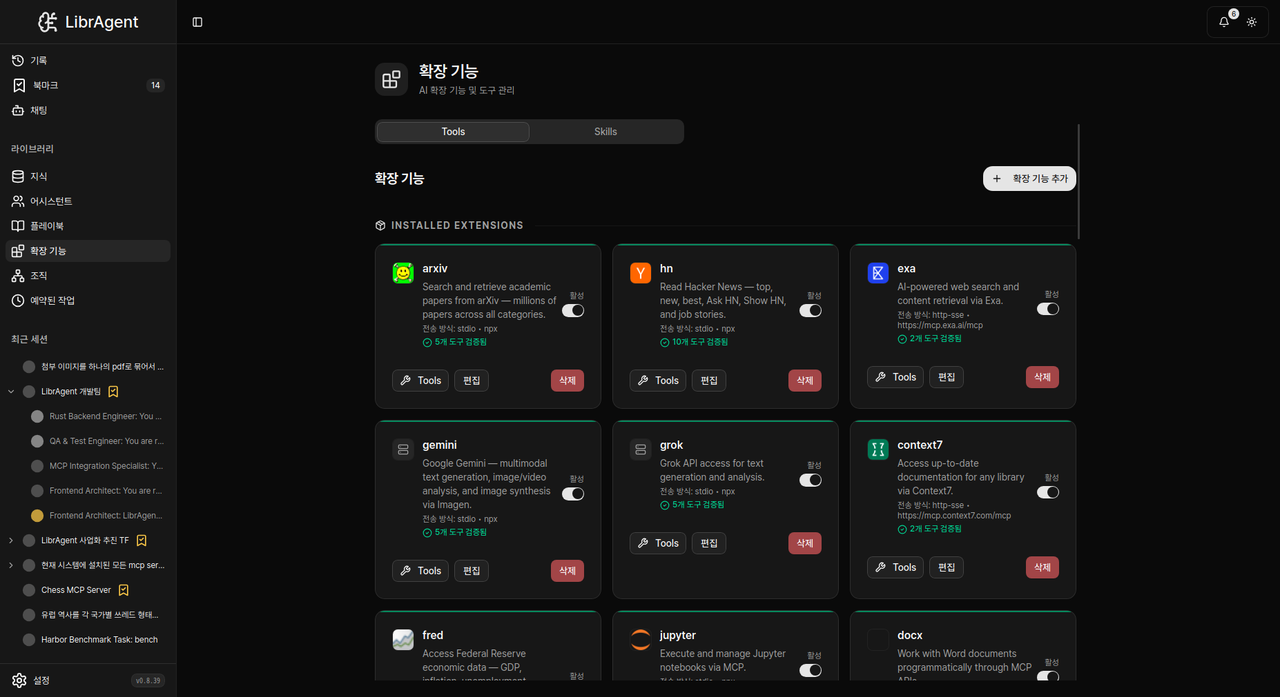Click the grok extension icon

[x=640, y=450]
